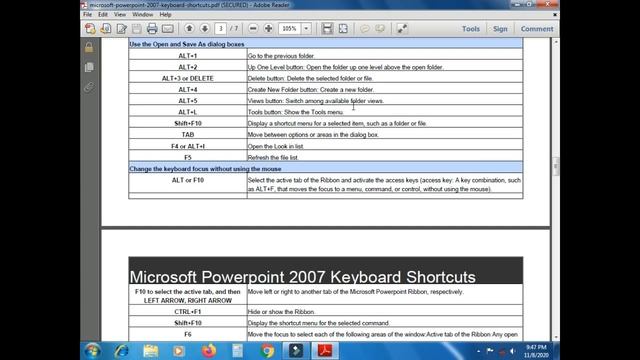Click the 'Microsoft Powerpoint 2007 Keyboard Shortcuts' heading
This screenshot has width=640, height=360.
(302, 277)
